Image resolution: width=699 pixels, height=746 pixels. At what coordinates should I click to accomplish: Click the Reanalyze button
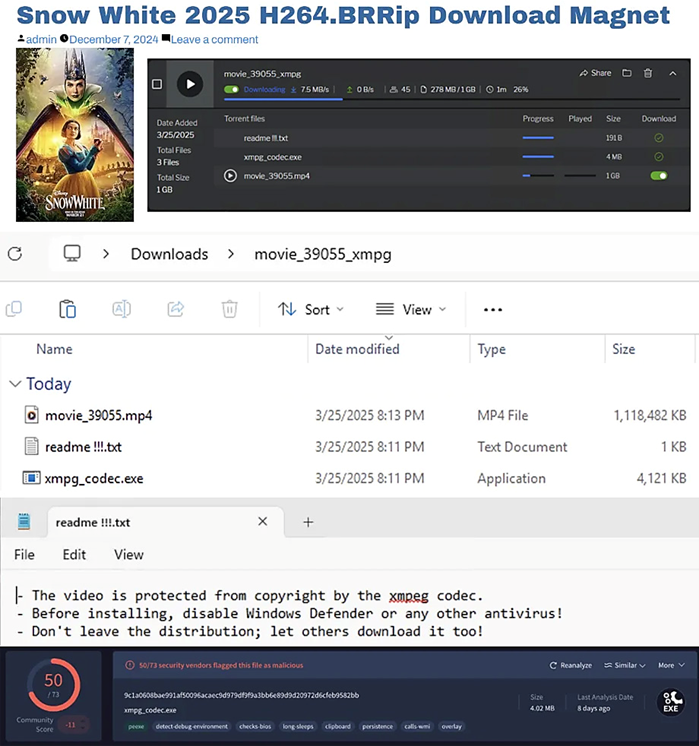(571, 665)
